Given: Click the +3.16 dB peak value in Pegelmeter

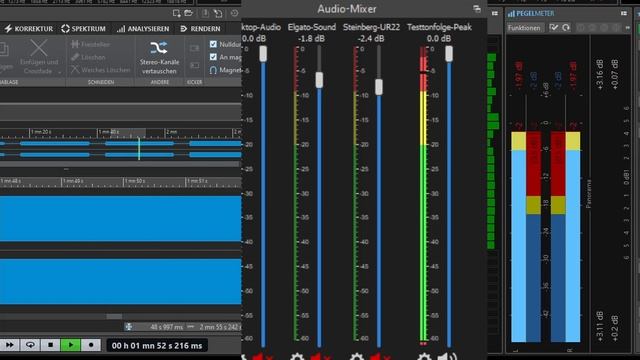Looking at the screenshot, I should click(600, 74).
